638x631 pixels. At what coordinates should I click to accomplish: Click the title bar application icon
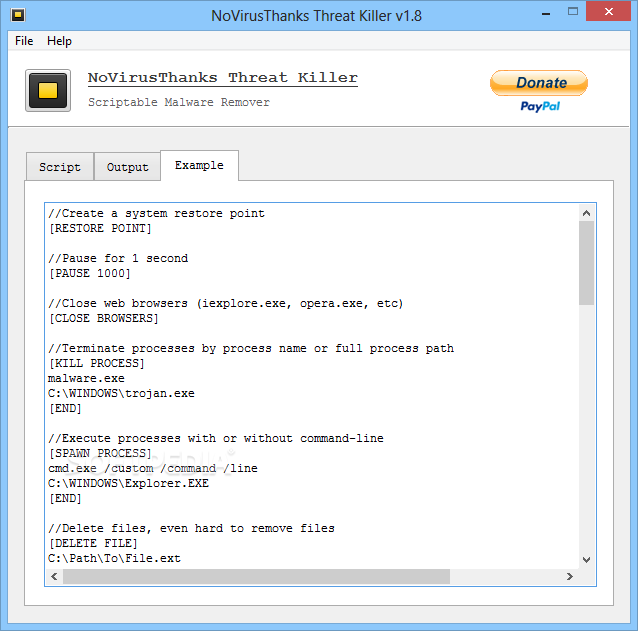click(x=18, y=15)
